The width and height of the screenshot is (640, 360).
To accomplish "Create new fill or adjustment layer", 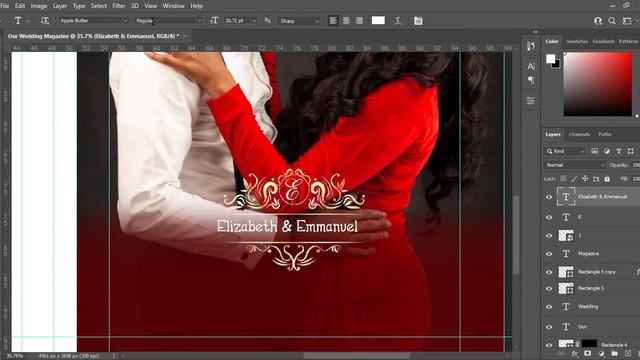I will pos(601,353).
